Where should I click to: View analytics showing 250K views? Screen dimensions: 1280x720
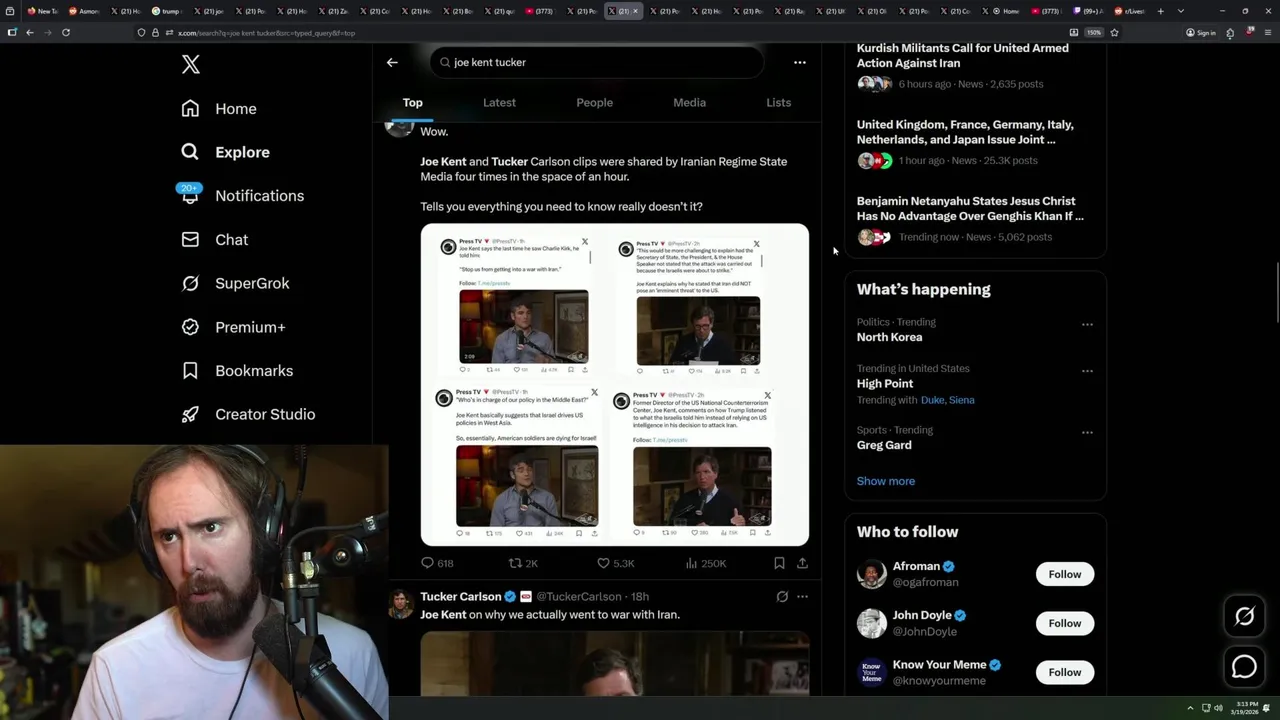(x=706, y=563)
